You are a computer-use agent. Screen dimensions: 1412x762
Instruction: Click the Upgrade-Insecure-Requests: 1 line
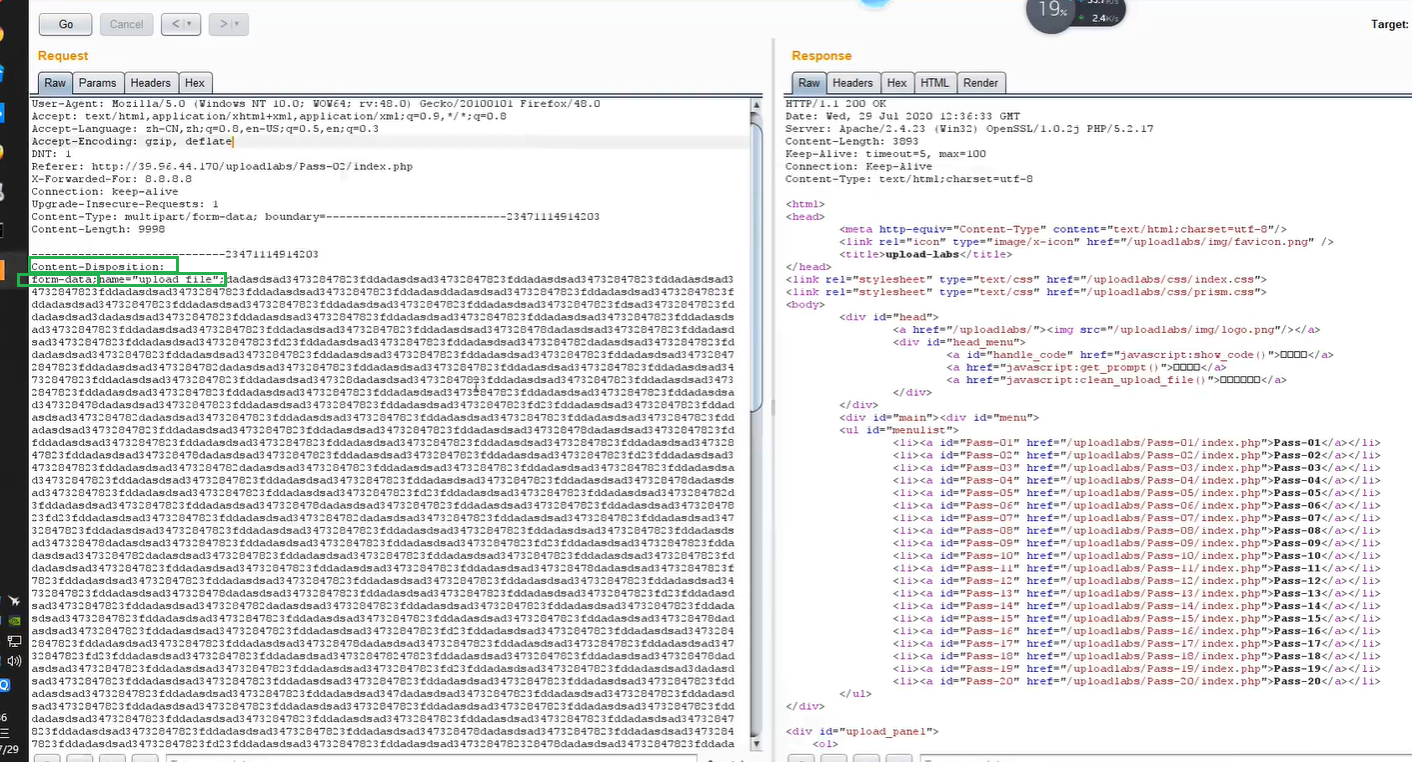pos(125,204)
